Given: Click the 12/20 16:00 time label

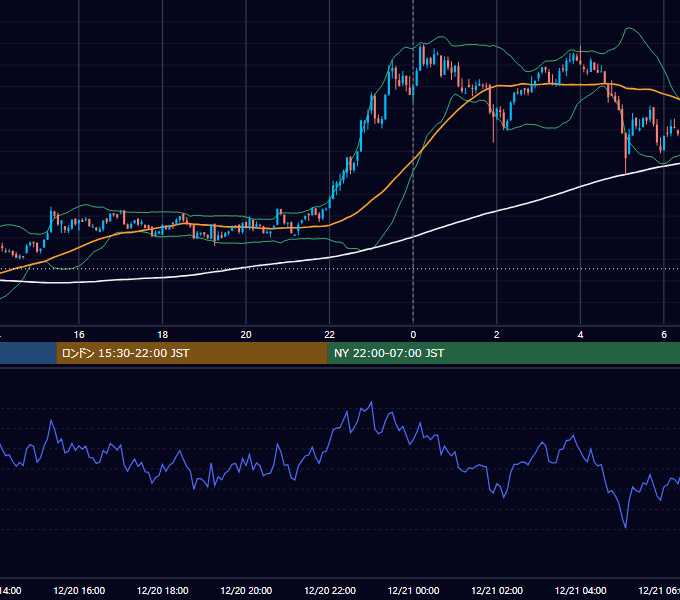Looking at the screenshot, I should [79, 590].
